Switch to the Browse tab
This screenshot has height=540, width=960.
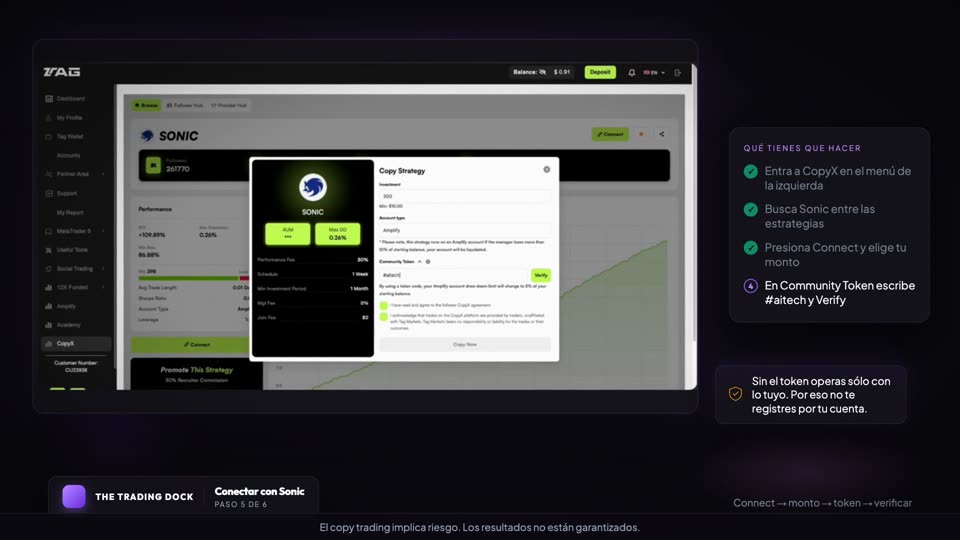point(146,105)
